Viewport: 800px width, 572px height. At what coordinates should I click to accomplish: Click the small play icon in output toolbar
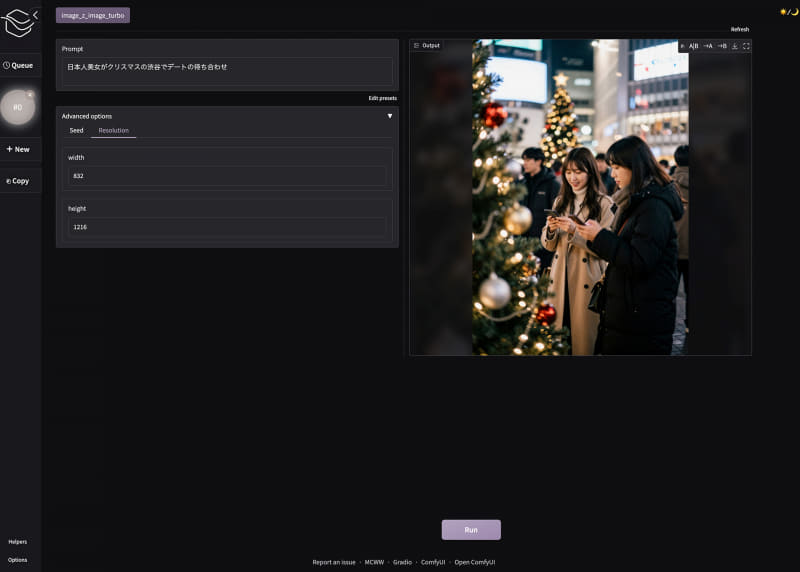[x=683, y=46]
